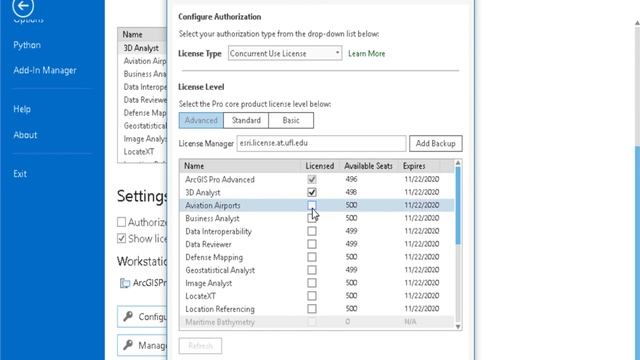
Task: Open the Learn More link
Action: (x=367, y=53)
